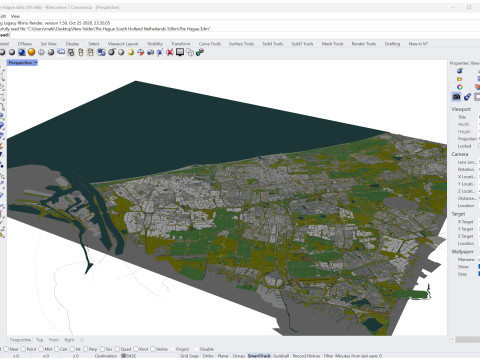The width and height of the screenshot is (480, 360).
Task: Click blue linked icon beside camera in Properties
Action: point(467,97)
